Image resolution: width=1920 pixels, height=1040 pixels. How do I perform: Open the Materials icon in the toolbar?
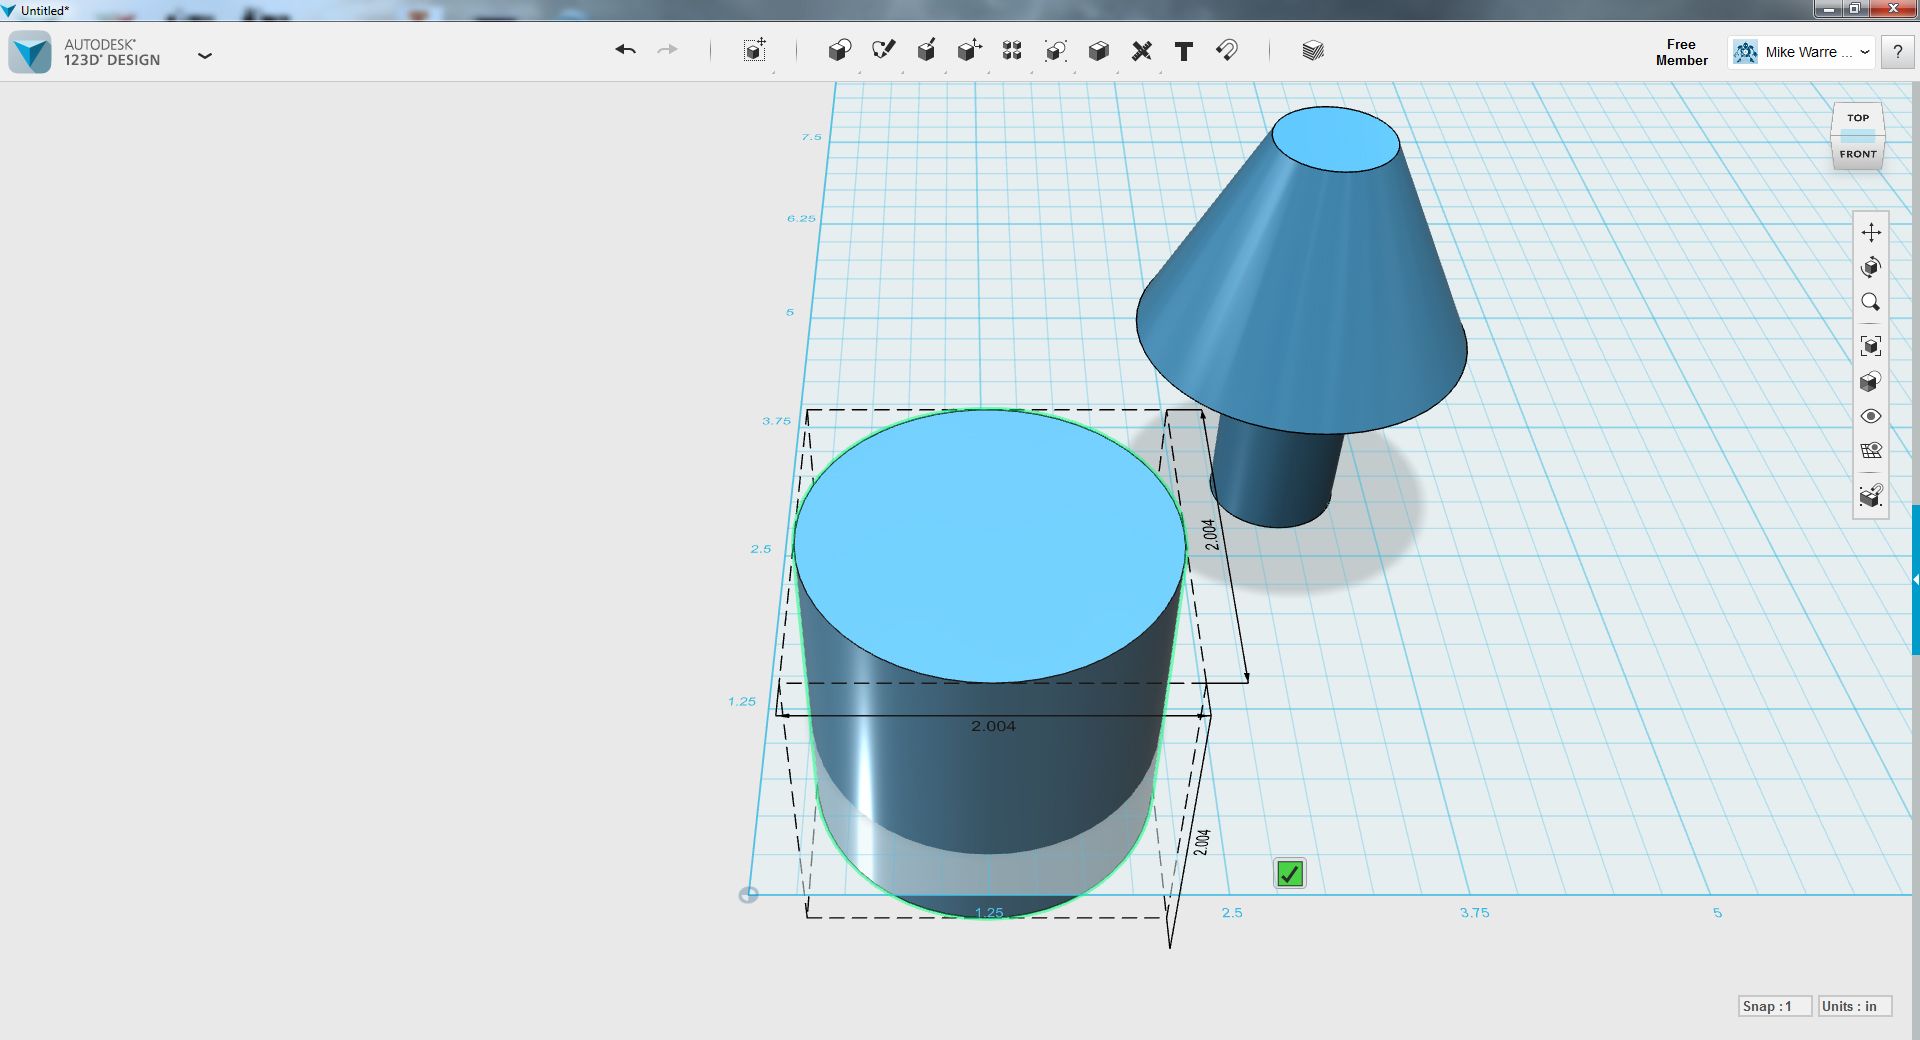tap(1313, 51)
